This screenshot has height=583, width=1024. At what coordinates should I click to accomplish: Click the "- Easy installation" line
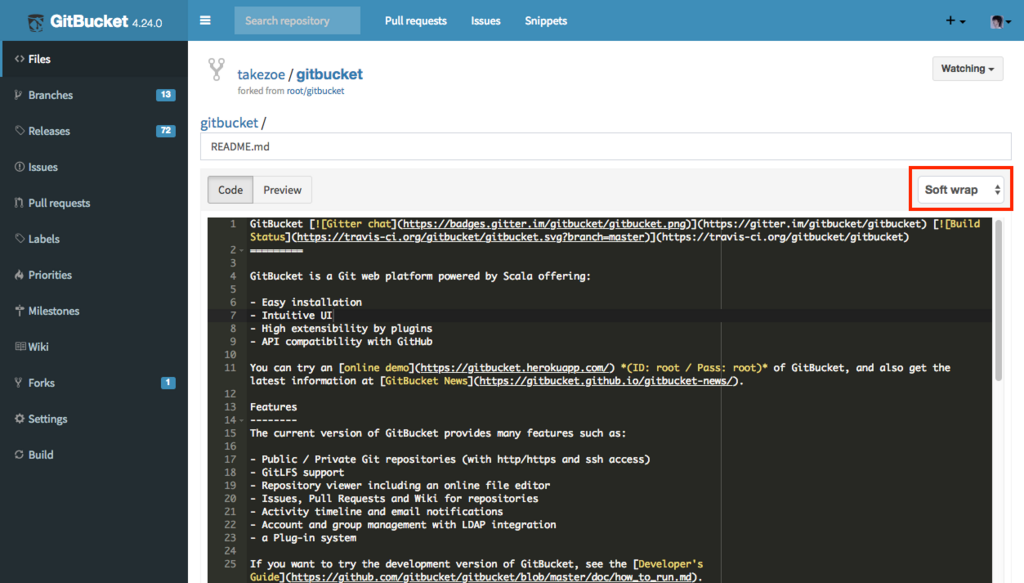[x=306, y=302]
